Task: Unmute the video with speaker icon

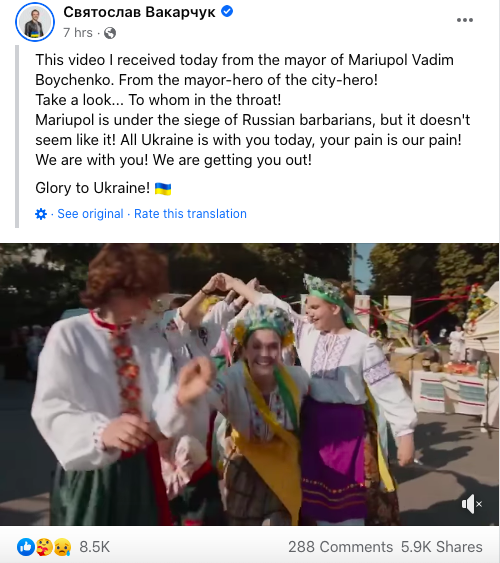Action: [x=471, y=504]
